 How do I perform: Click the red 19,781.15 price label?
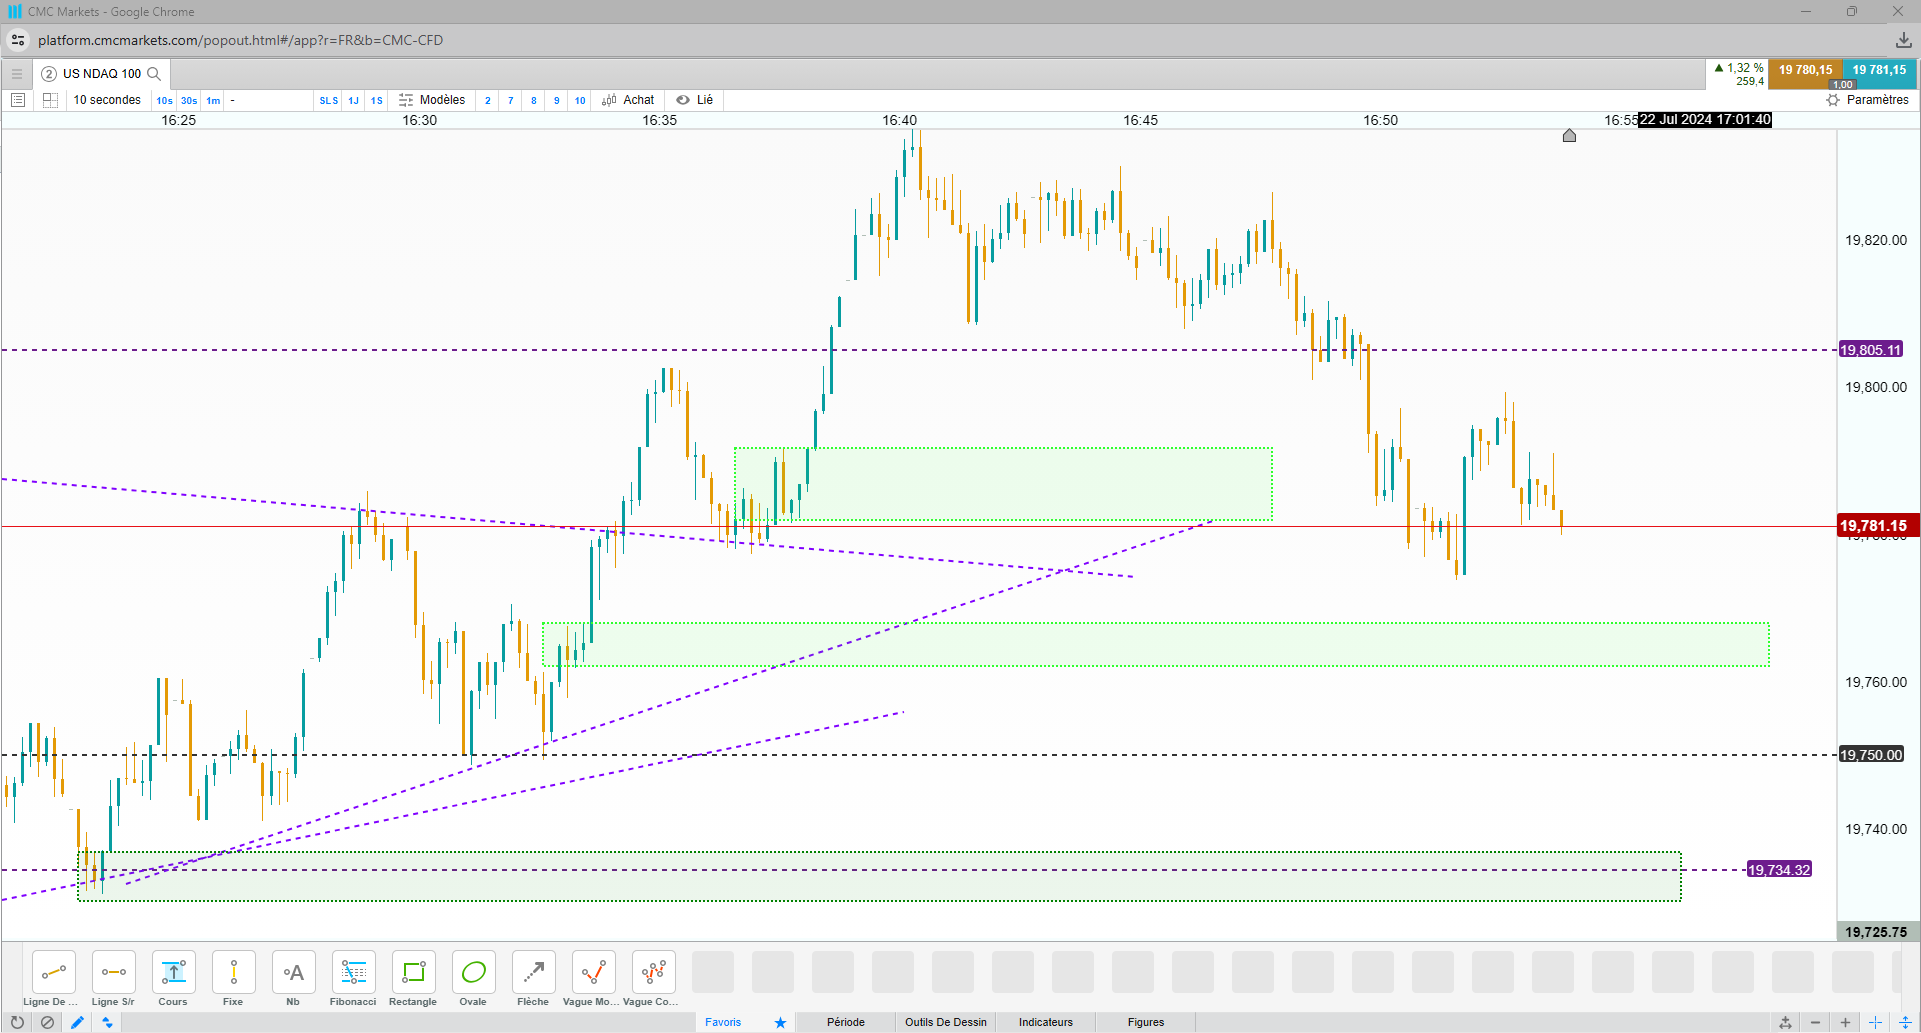[1874, 526]
